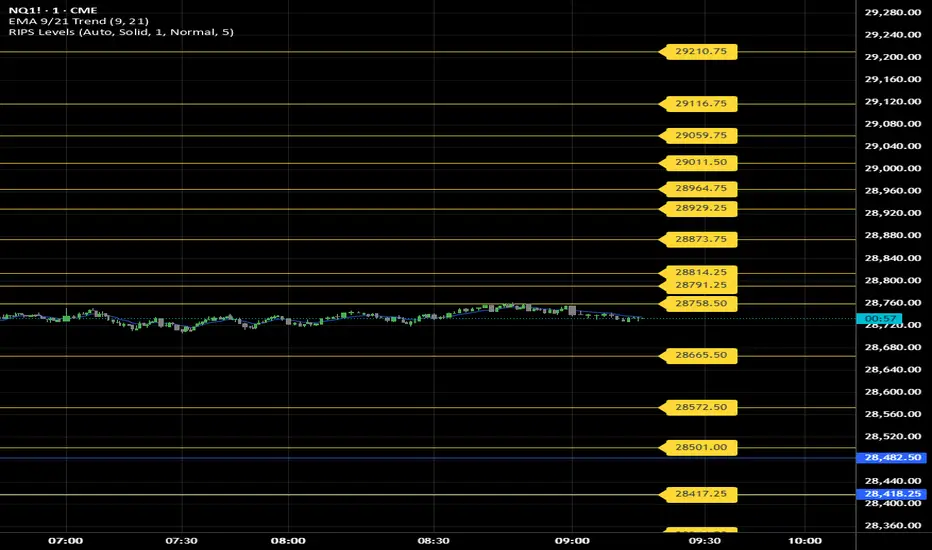932x550 pixels.
Task: Click the 08:00 time axis label
Action: [x=288, y=540]
